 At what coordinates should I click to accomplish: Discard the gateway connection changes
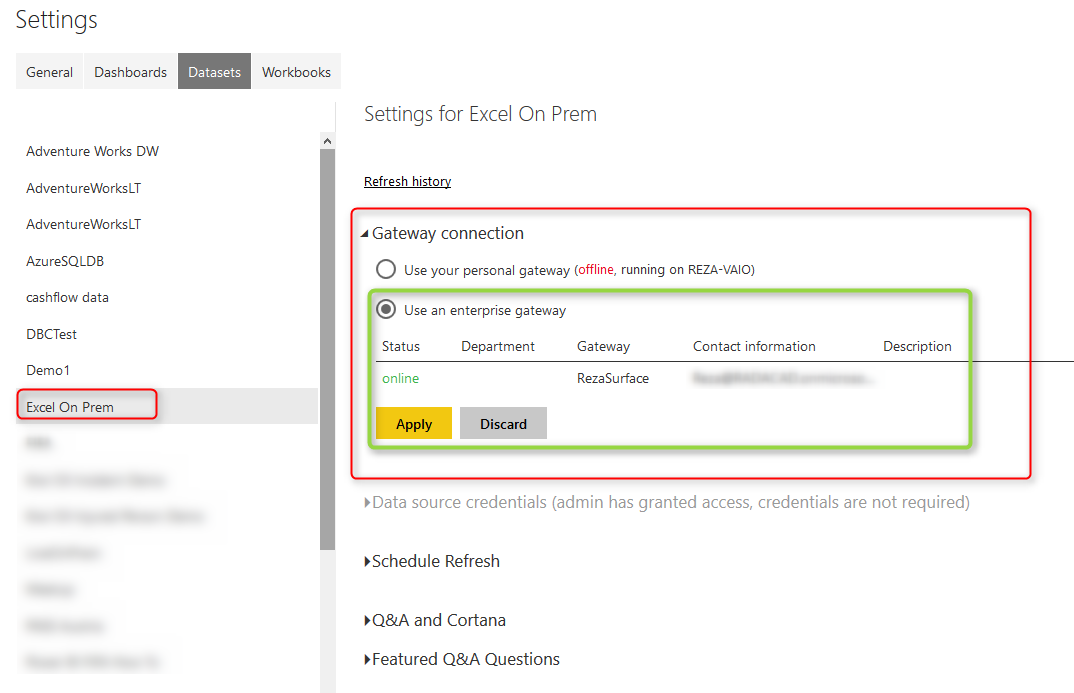(x=502, y=423)
